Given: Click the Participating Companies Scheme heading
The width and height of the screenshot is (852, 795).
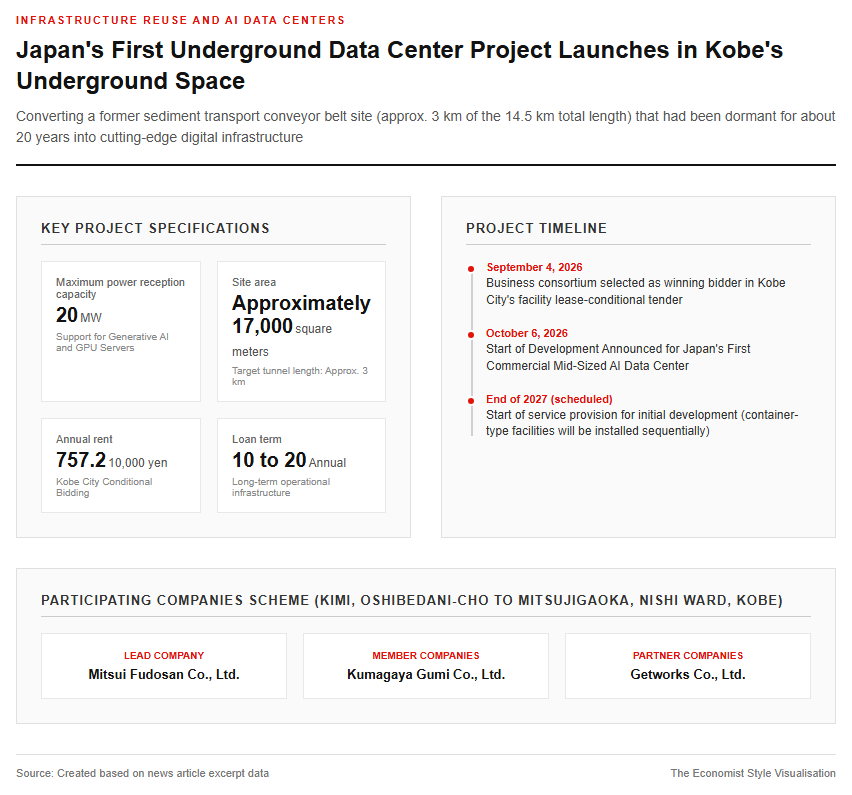Looking at the screenshot, I should [412, 600].
